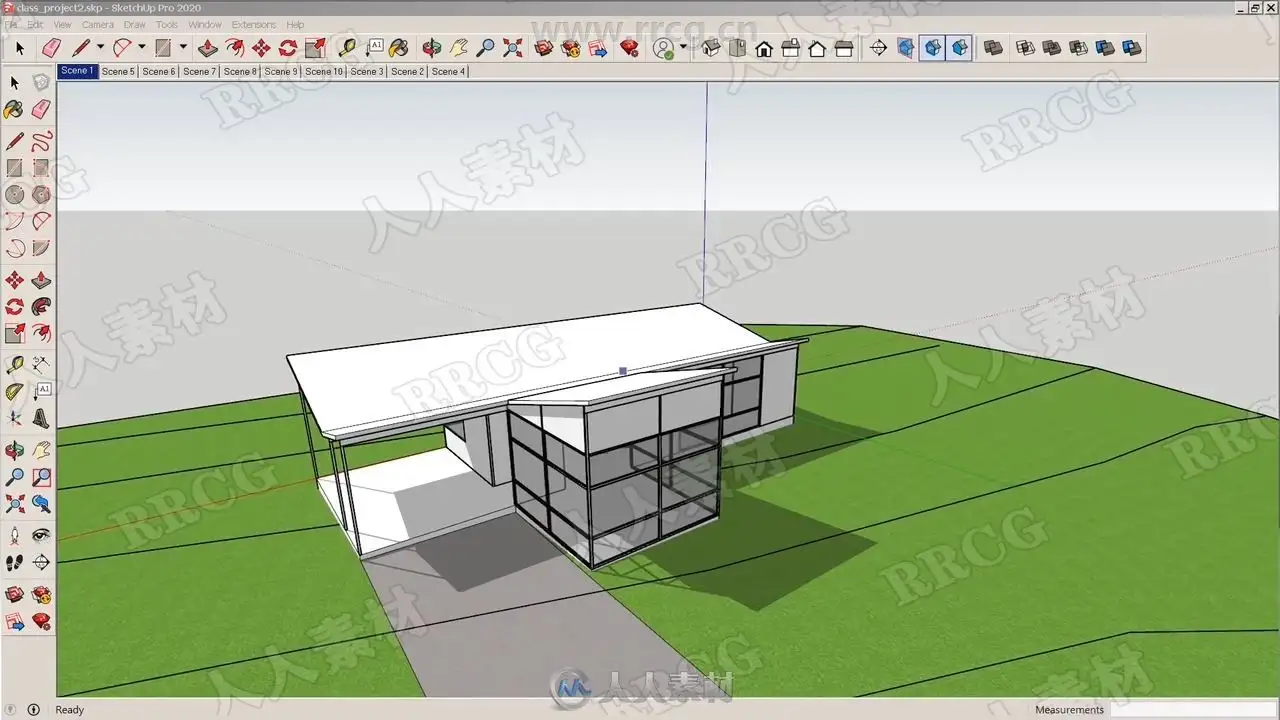The height and width of the screenshot is (720, 1280).
Task: Switch to the Scene 5 tab
Action: pyautogui.click(x=118, y=71)
